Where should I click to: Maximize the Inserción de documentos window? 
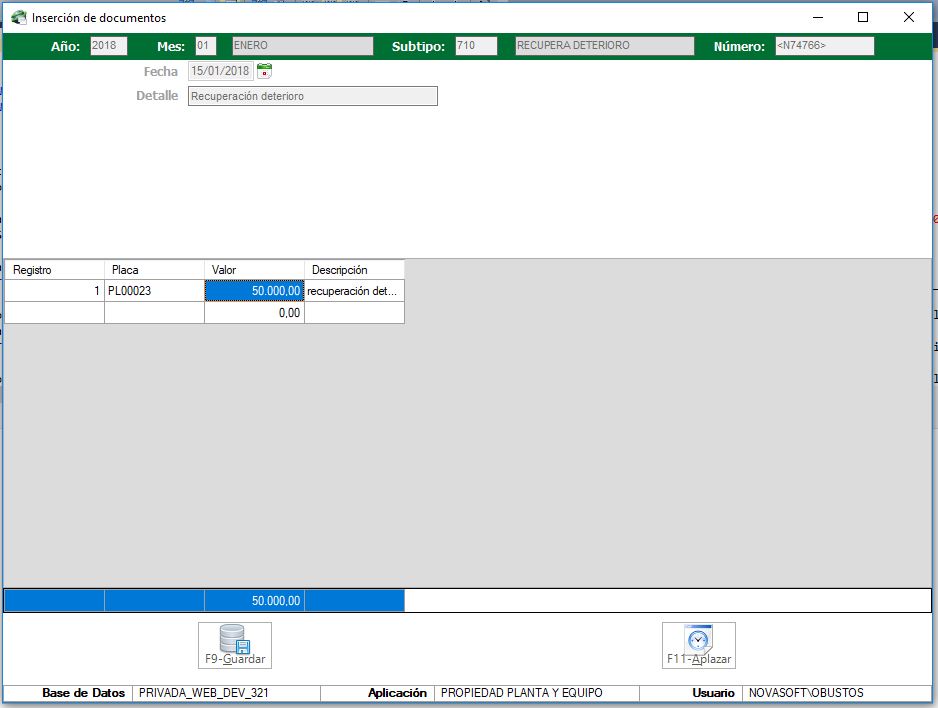coord(863,17)
